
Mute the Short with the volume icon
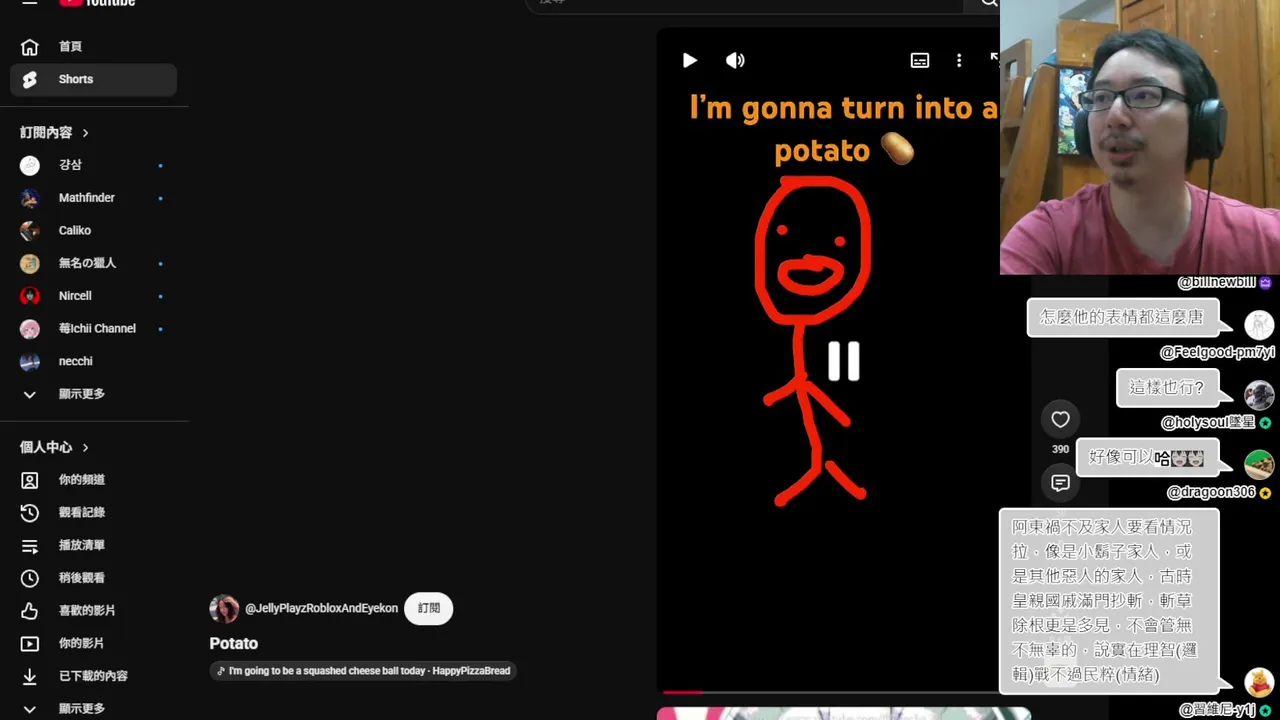[735, 60]
